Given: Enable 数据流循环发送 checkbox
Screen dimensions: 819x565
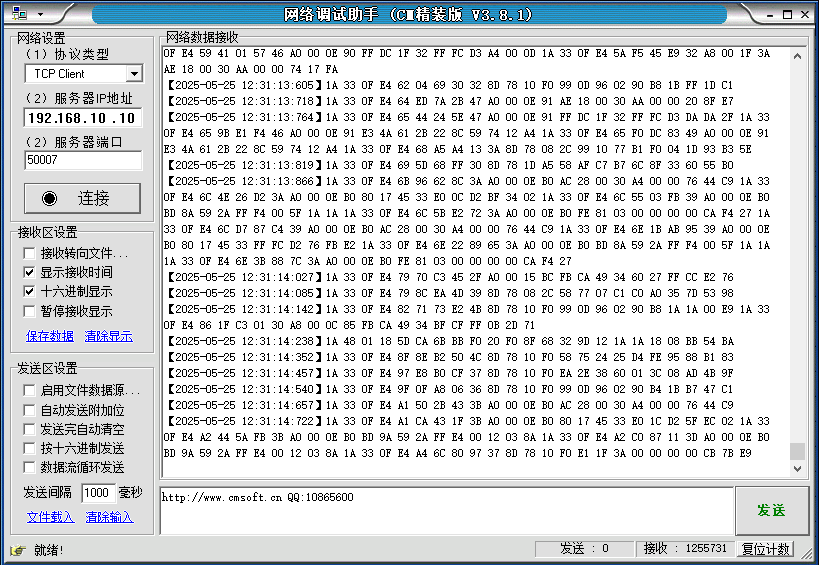Looking at the screenshot, I should pyautogui.click(x=29, y=467).
